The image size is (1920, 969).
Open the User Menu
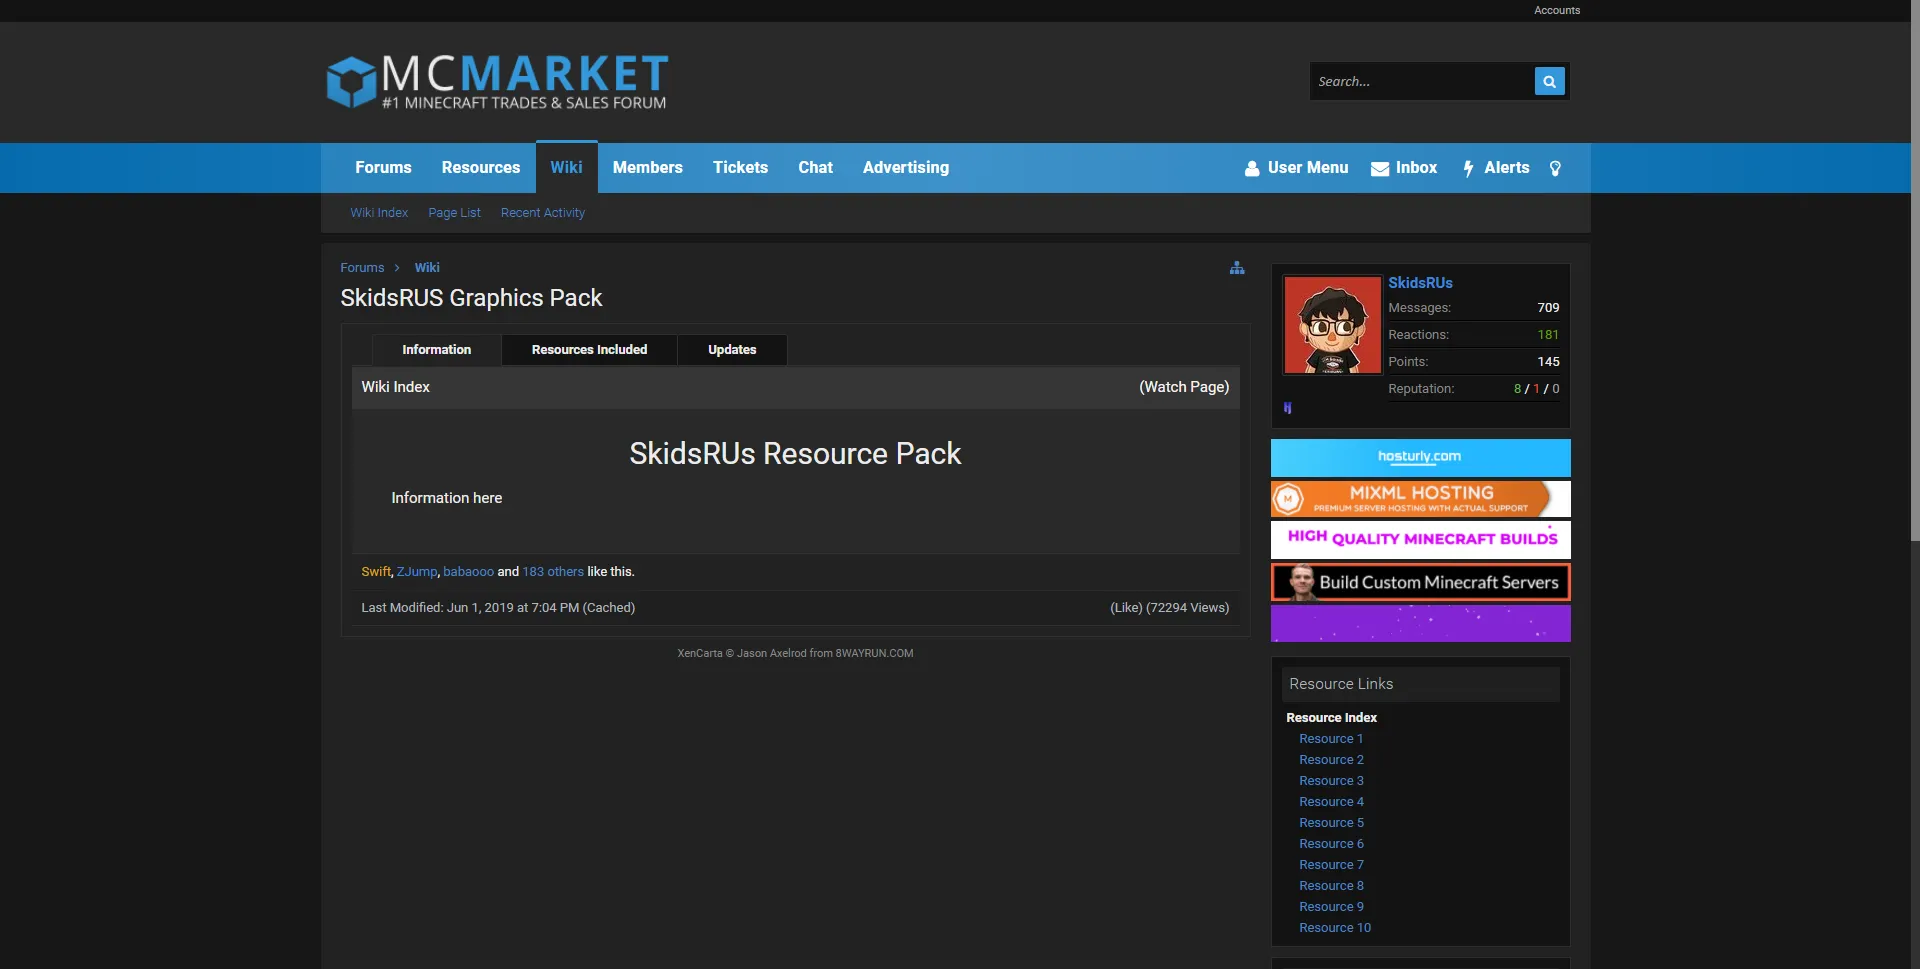[1296, 168]
